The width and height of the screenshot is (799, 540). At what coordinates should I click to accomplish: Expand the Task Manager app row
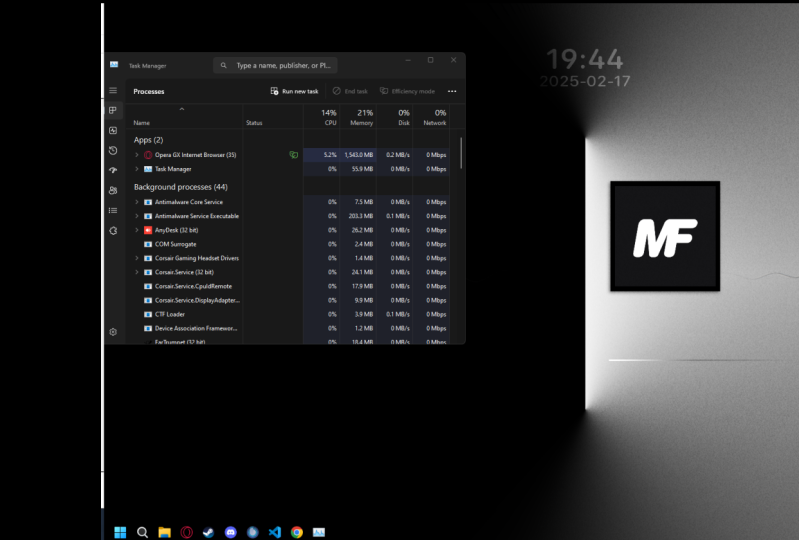[137, 169]
